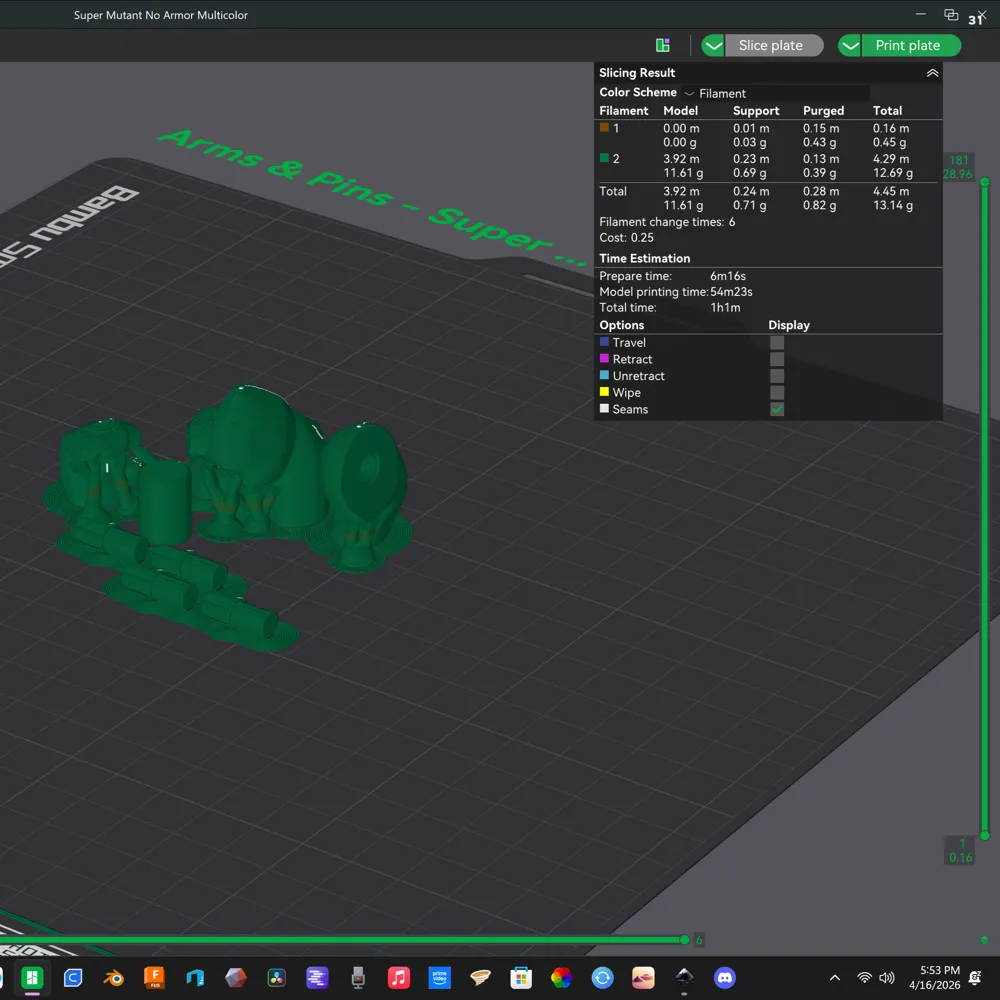
Task: Open the colorful wheel app in taskbar
Action: 561,977
